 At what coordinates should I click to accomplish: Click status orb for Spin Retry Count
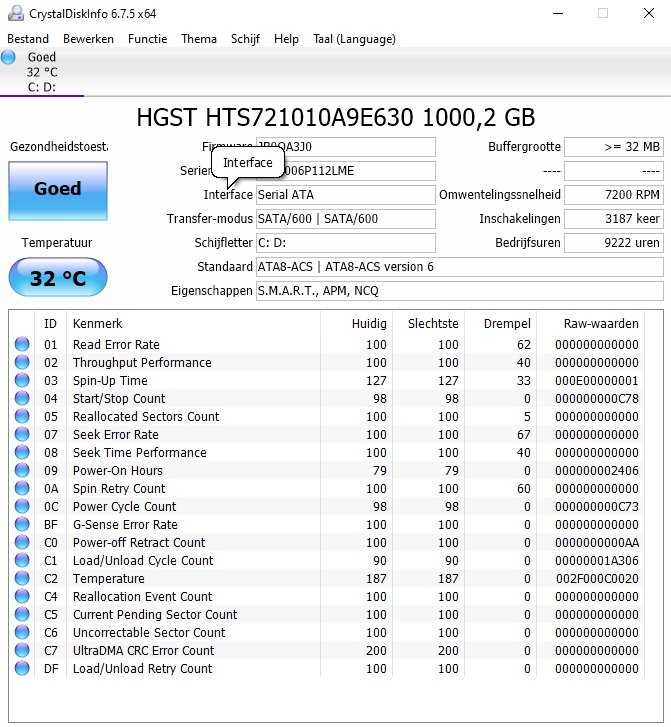click(x=22, y=488)
